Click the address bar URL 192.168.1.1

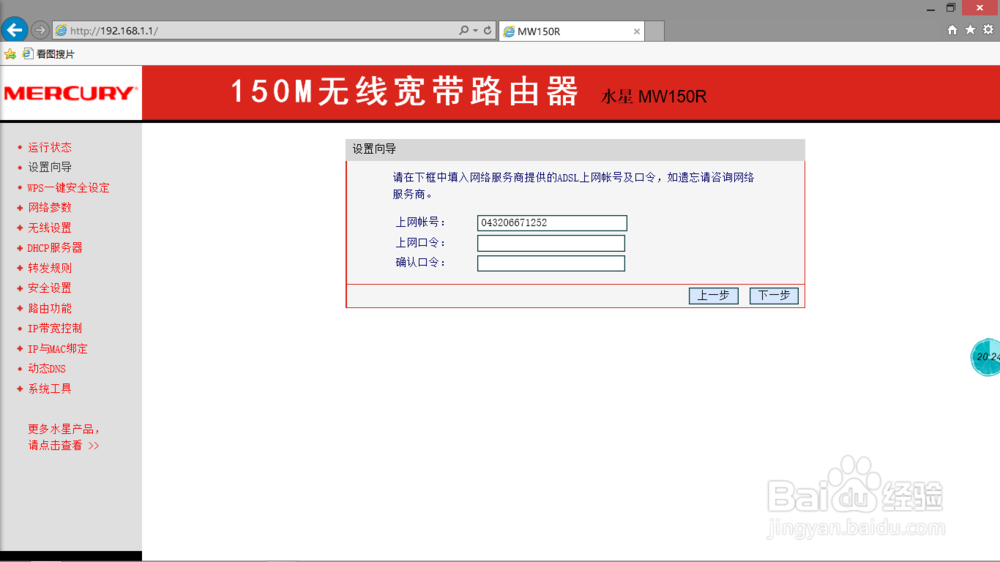tap(114, 31)
